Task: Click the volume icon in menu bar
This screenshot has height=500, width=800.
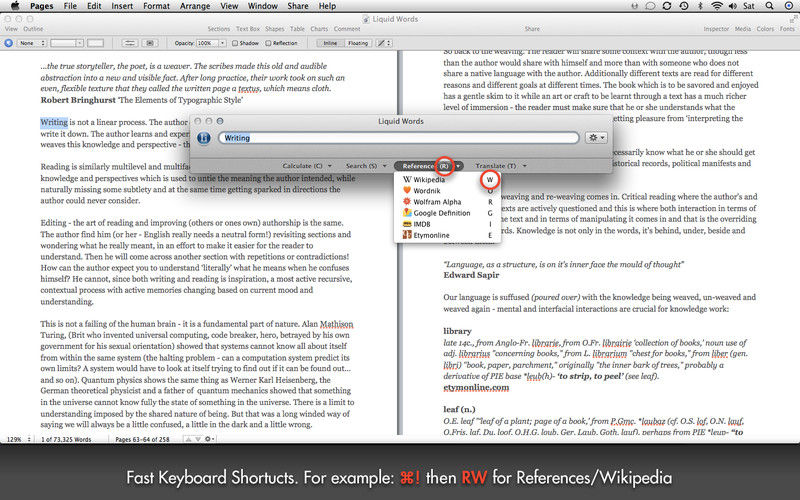Action: 733,6
